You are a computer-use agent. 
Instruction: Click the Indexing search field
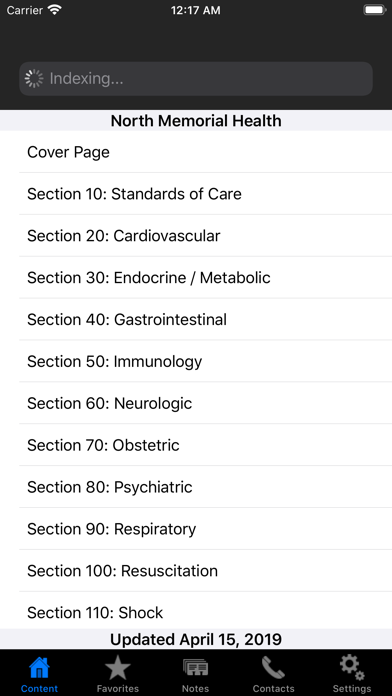pyautogui.click(x=196, y=79)
